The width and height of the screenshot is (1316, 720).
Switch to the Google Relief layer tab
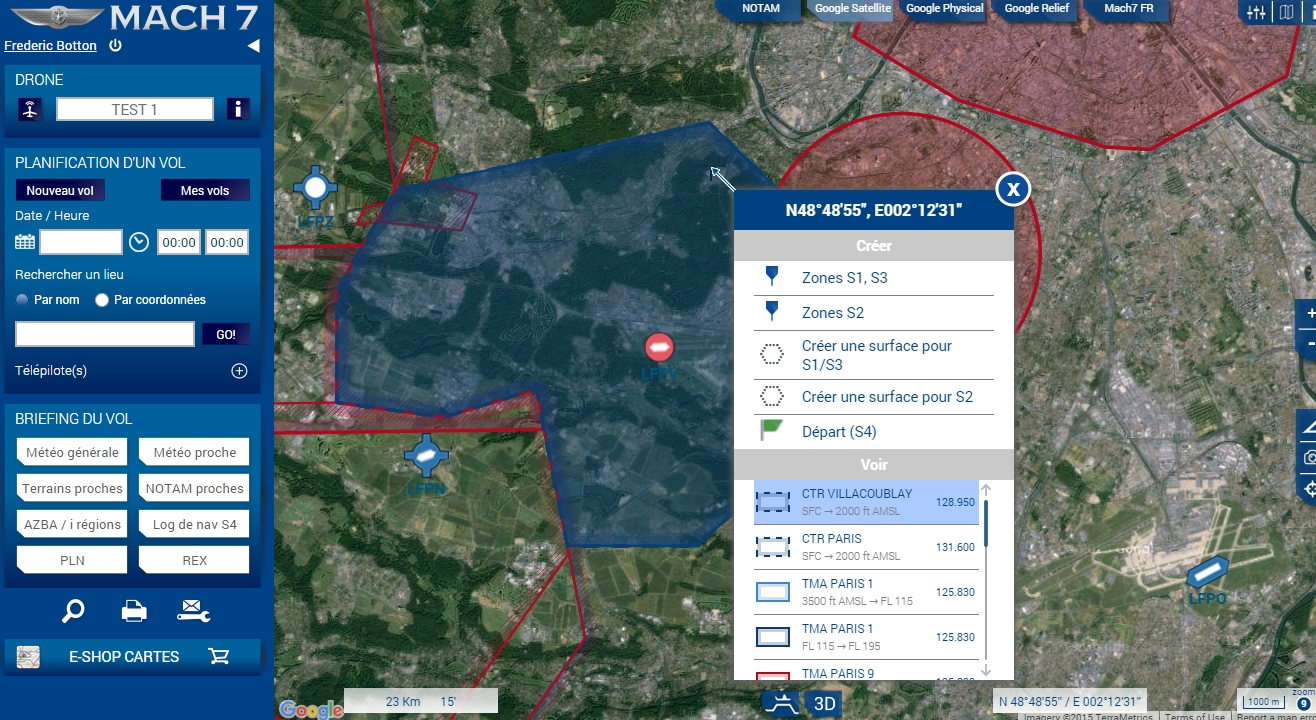(1036, 9)
